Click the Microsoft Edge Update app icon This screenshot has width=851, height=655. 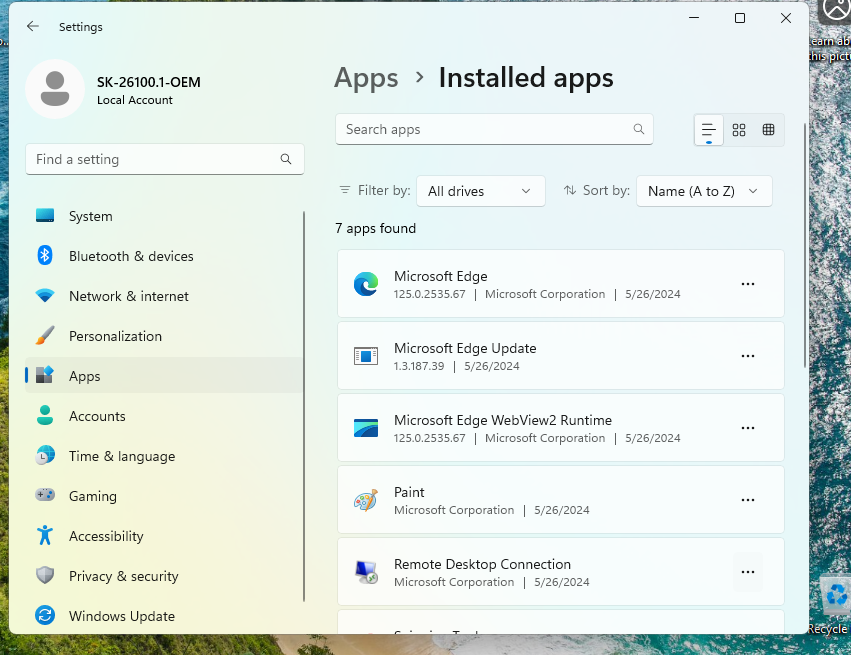point(366,356)
